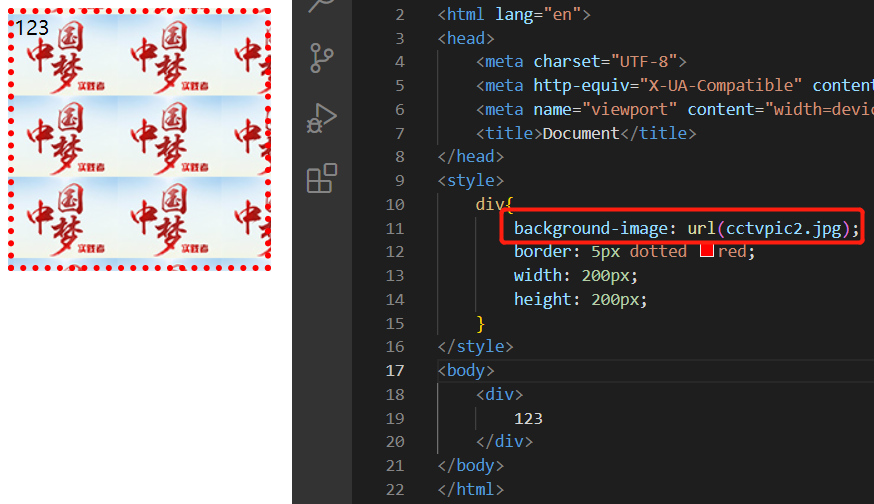Click the 'div' selector on line 10
This screenshot has height=504, width=874.
489,204
